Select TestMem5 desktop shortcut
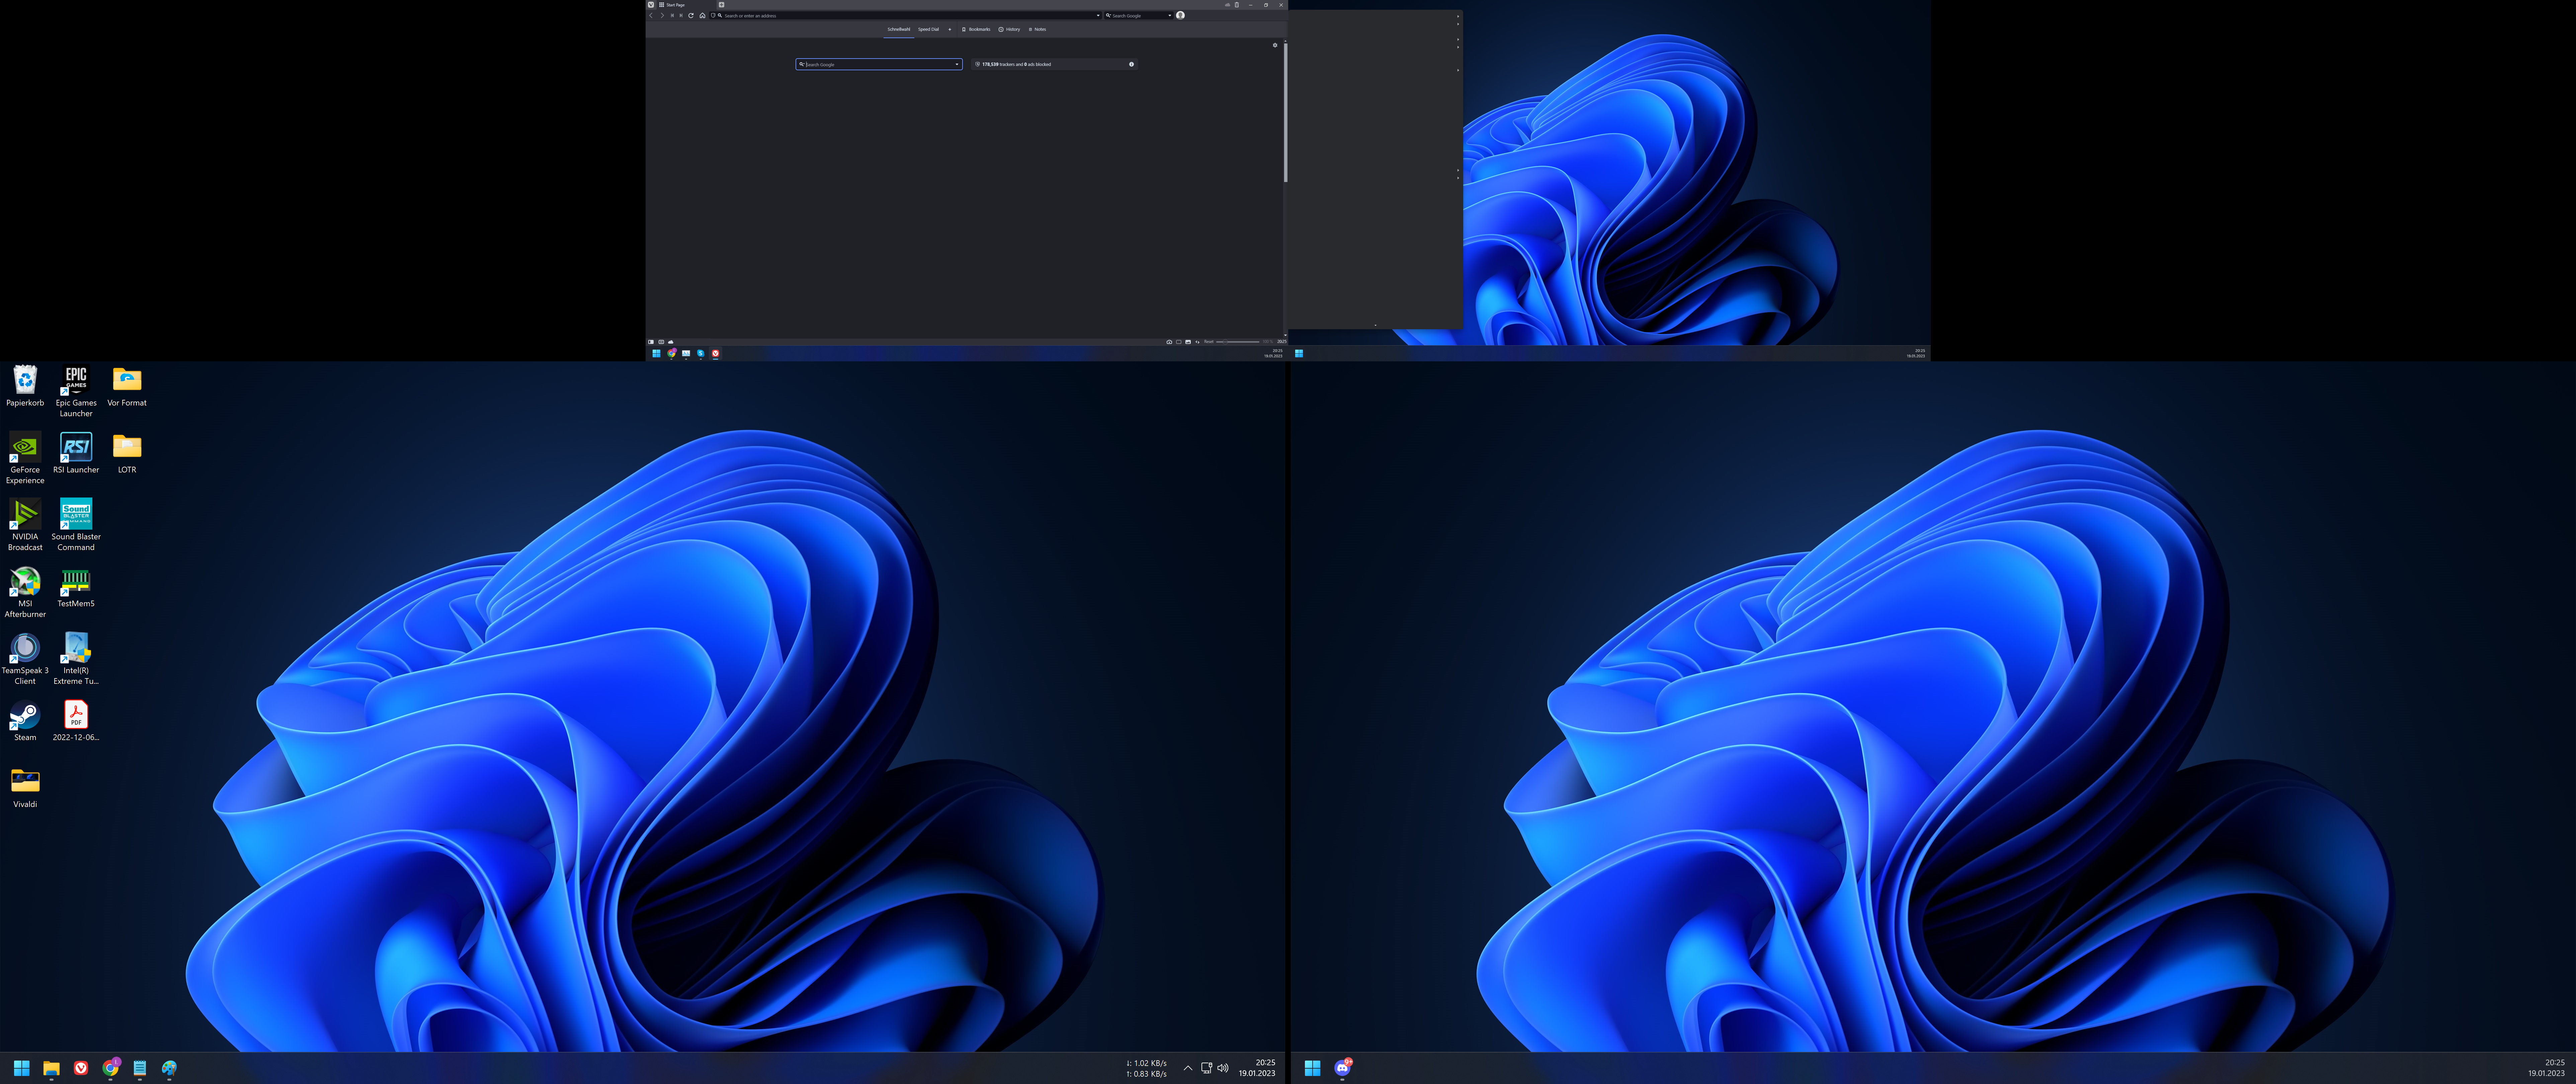Image resolution: width=2576 pixels, height=1084 pixels. (76, 587)
